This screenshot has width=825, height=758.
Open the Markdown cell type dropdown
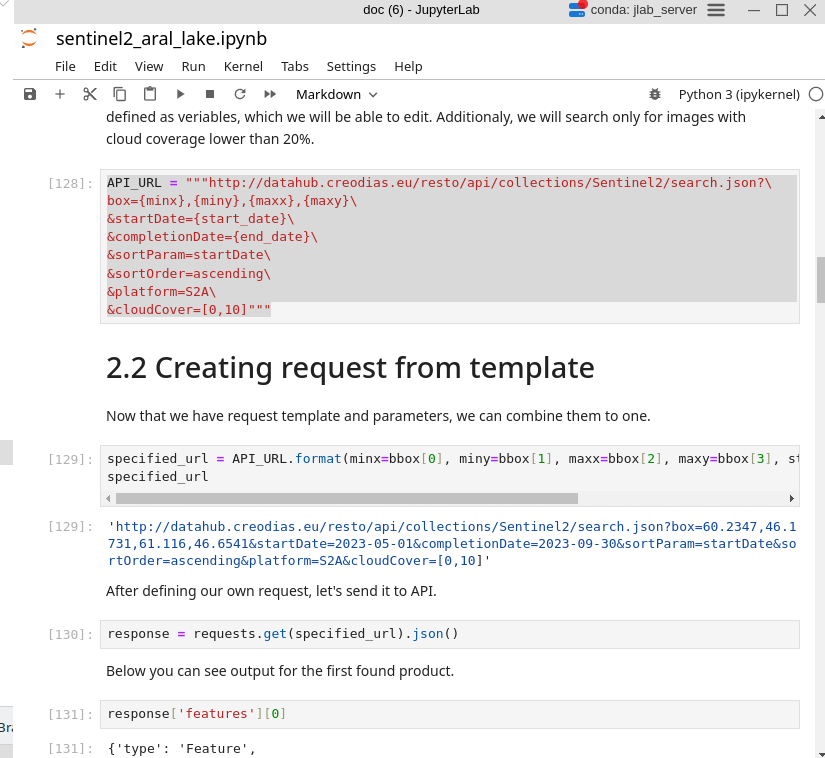(x=336, y=94)
